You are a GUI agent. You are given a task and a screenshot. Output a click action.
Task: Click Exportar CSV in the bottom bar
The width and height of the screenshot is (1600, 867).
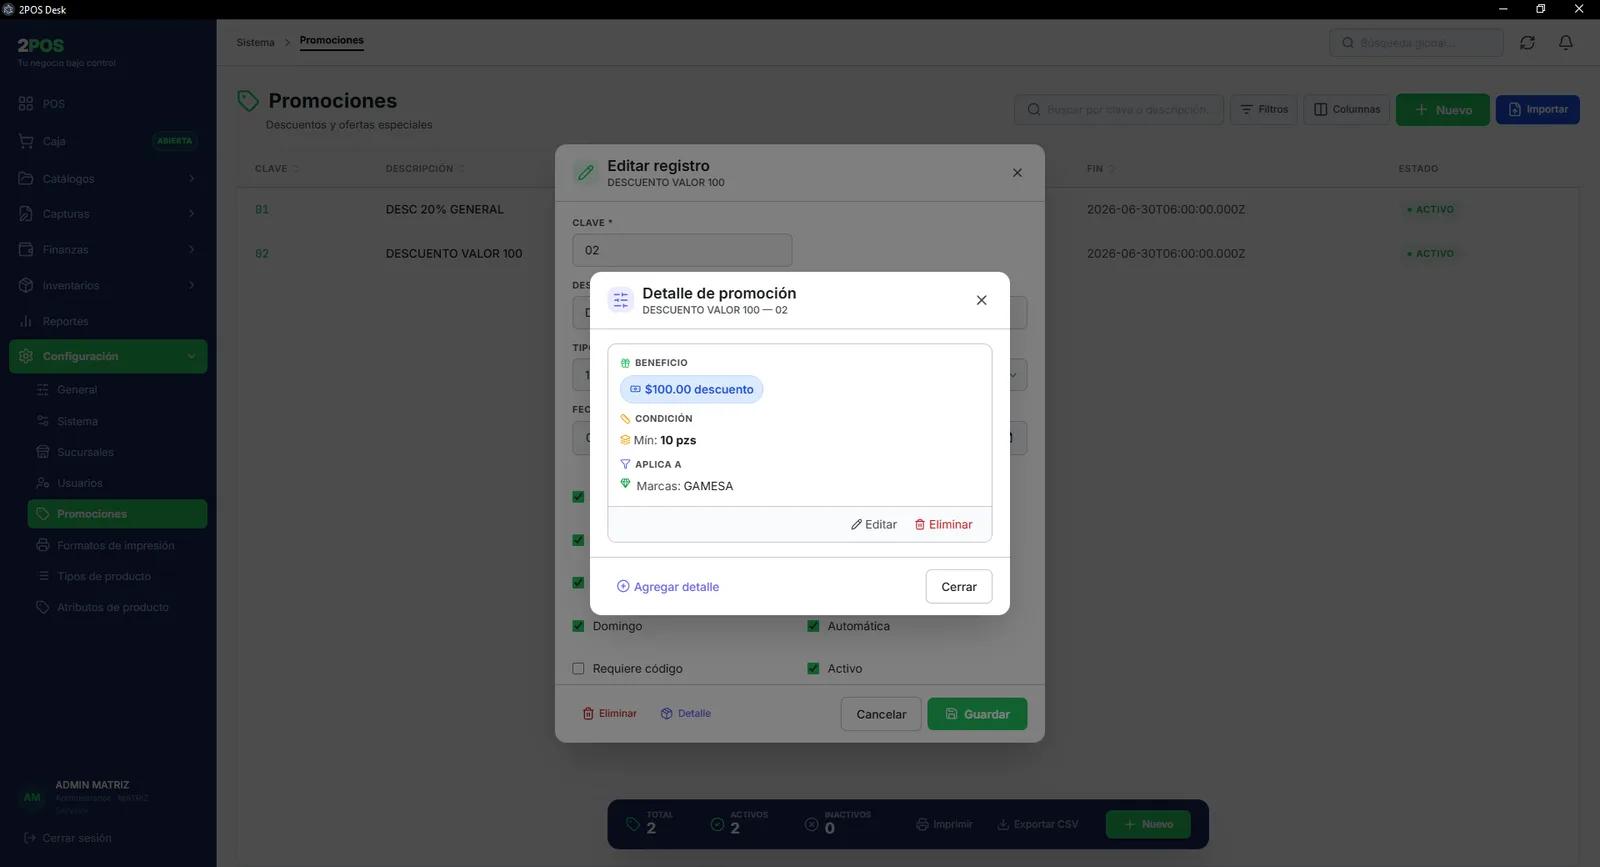1037,825
